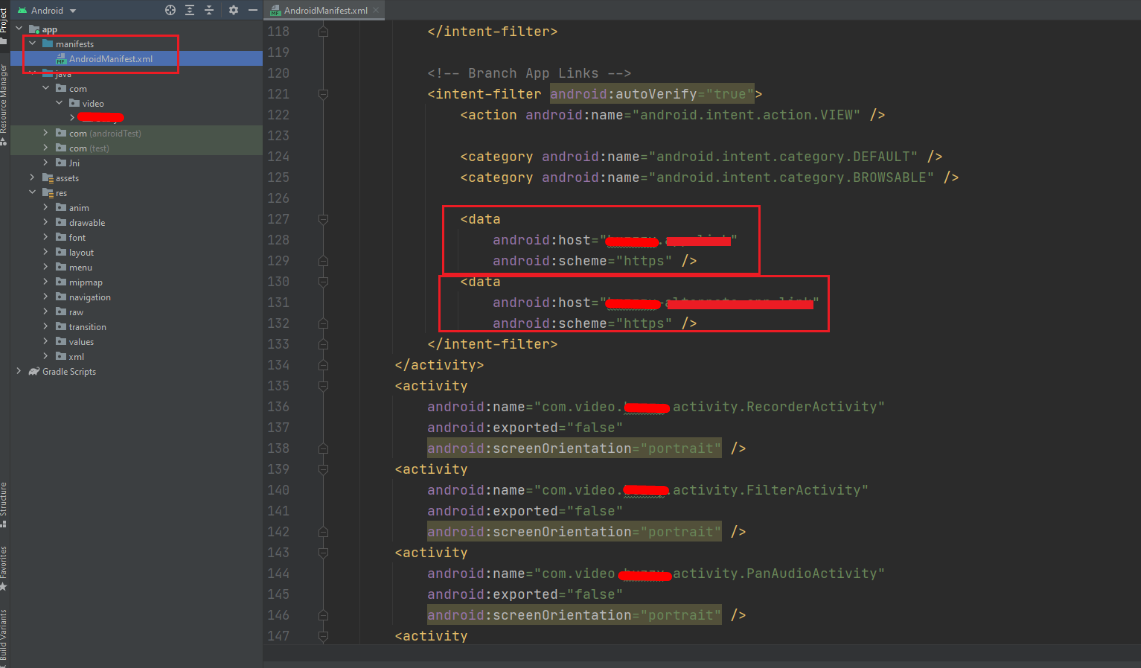Image resolution: width=1141 pixels, height=668 pixels.
Task: Switch to the AndroidManifest.xml editor tab
Action: click(x=323, y=10)
